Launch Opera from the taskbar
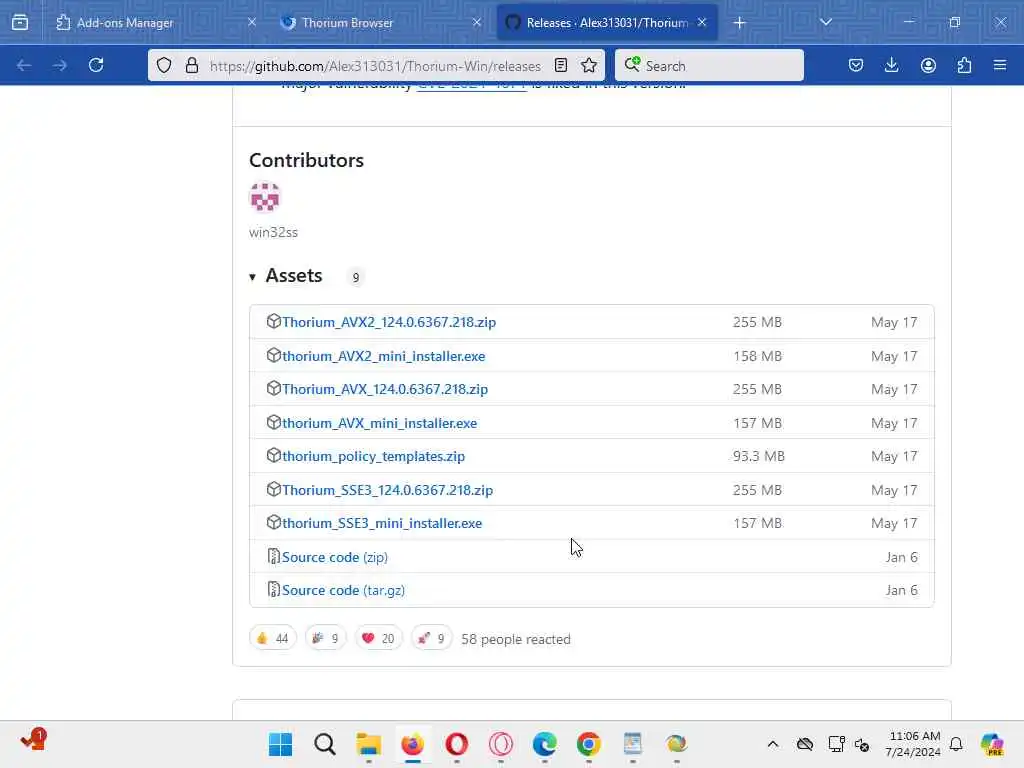Viewport: 1024px width, 768px height. 456,744
